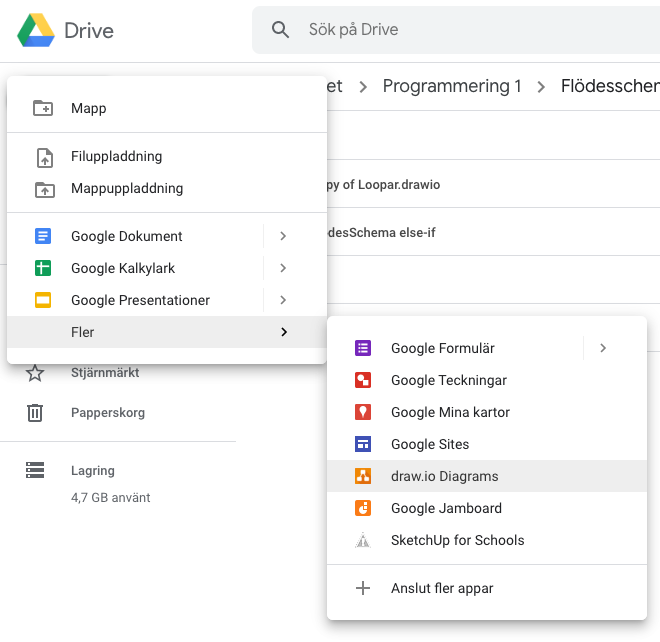Create a new Google Dokument
Image resolution: width=660 pixels, height=642 pixels.
(x=135, y=236)
